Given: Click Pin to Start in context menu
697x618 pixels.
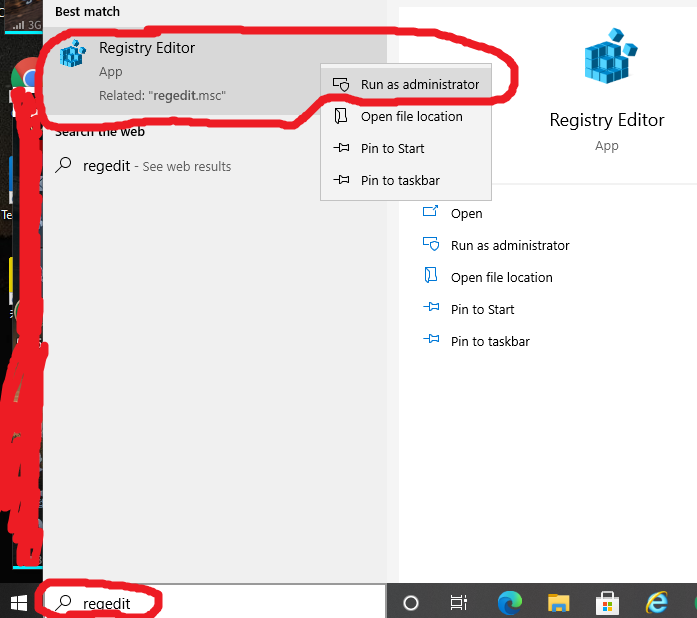Looking at the screenshot, I should coord(406,148).
